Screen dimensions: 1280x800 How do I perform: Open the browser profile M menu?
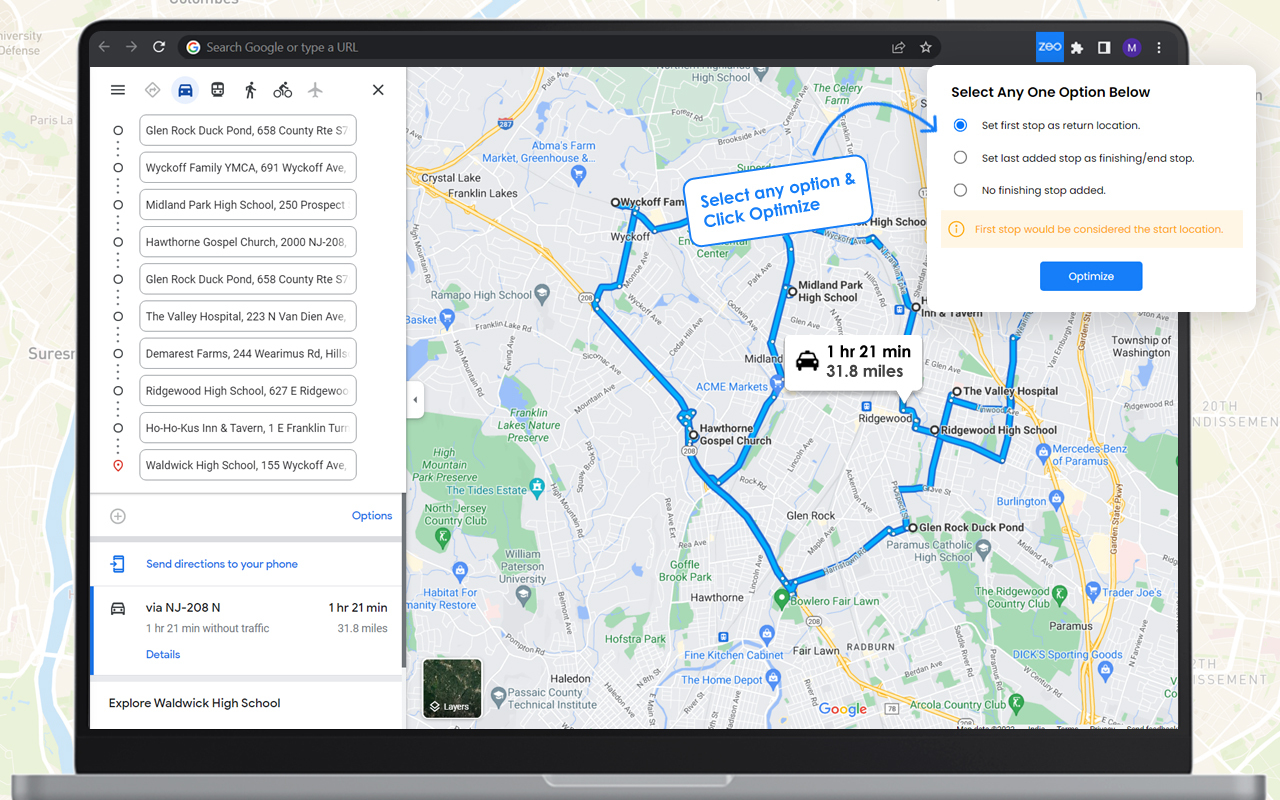(1131, 47)
